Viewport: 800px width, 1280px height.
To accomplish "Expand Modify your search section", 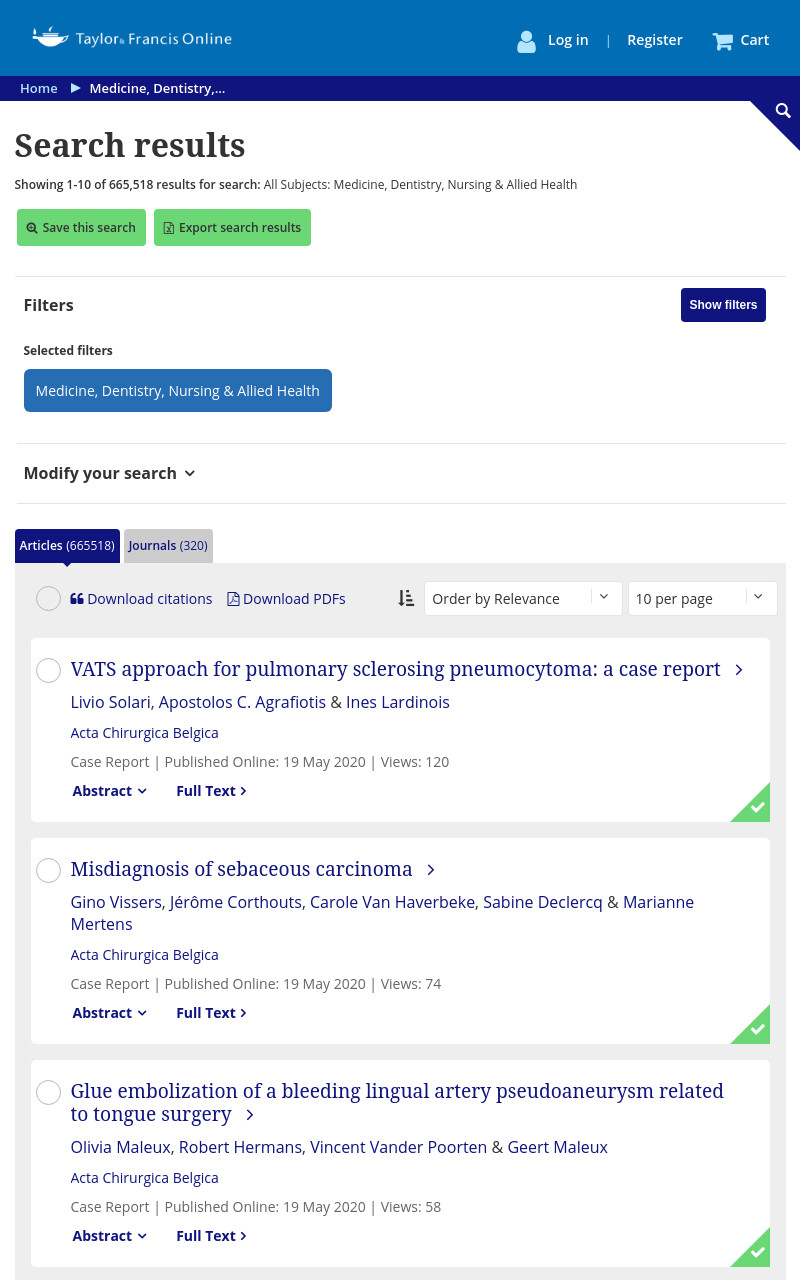I will coord(110,473).
